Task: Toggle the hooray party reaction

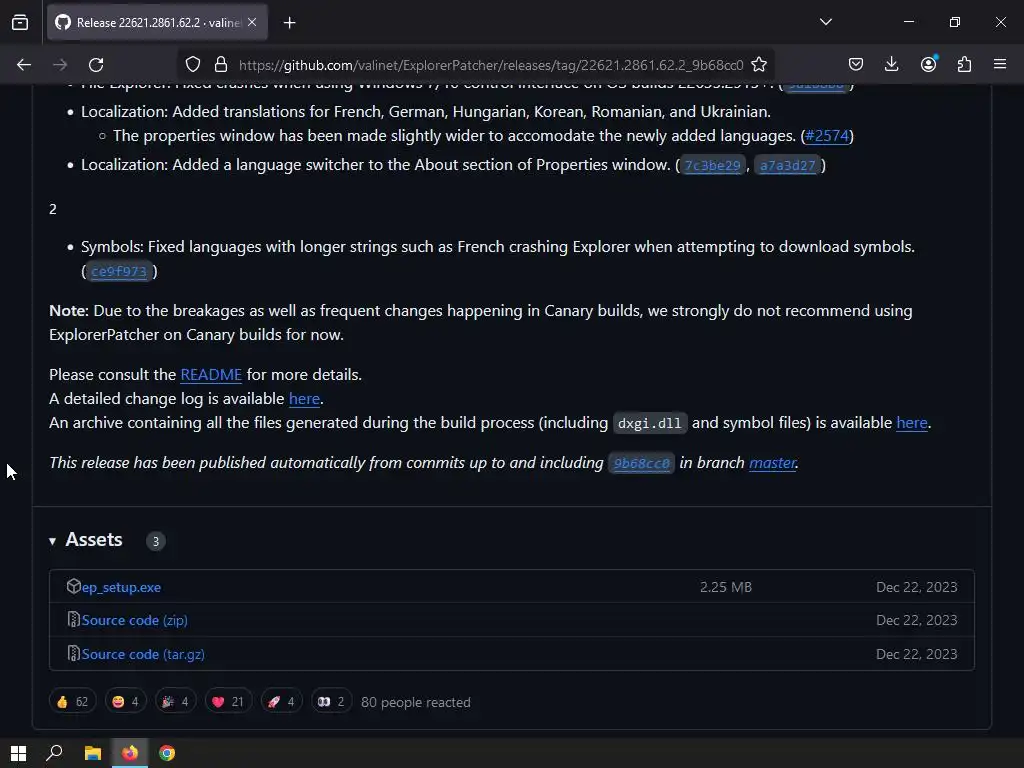Action: (176, 702)
